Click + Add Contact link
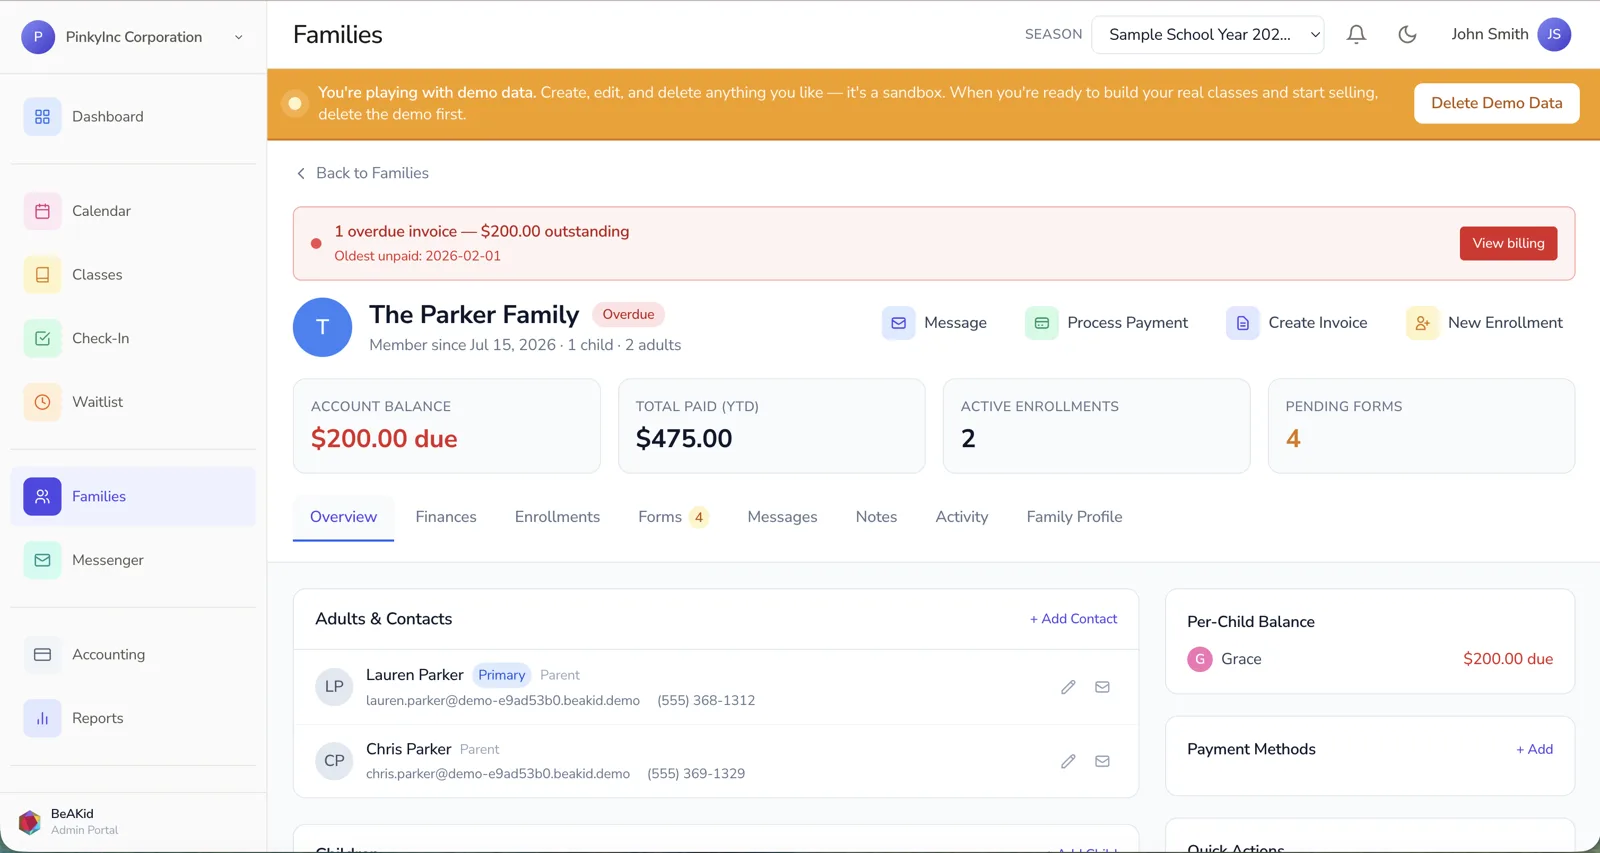Screen dimensions: 1600x853 click(1073, 619)
